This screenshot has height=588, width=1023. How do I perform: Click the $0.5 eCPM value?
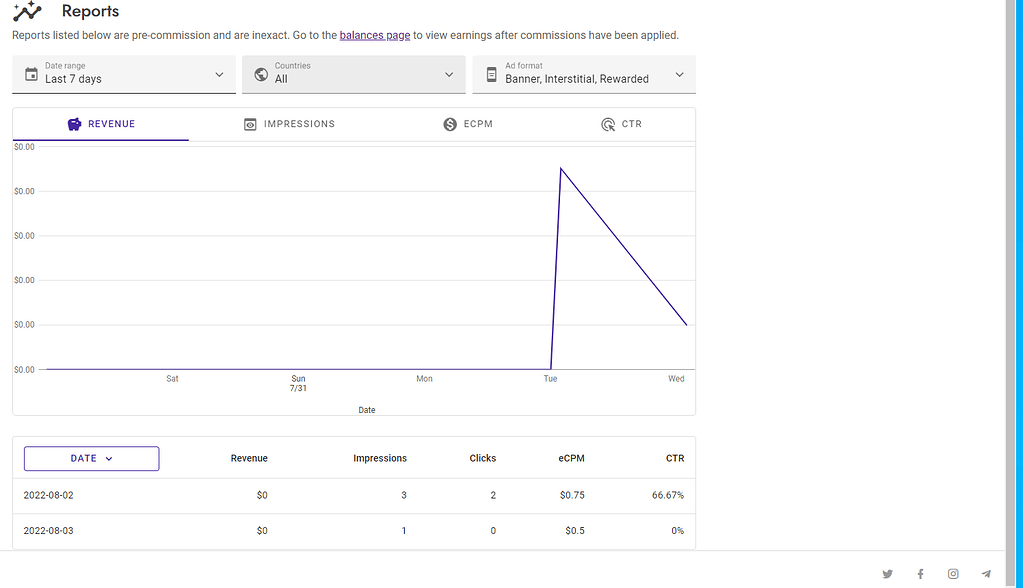[x=575, y=531]
